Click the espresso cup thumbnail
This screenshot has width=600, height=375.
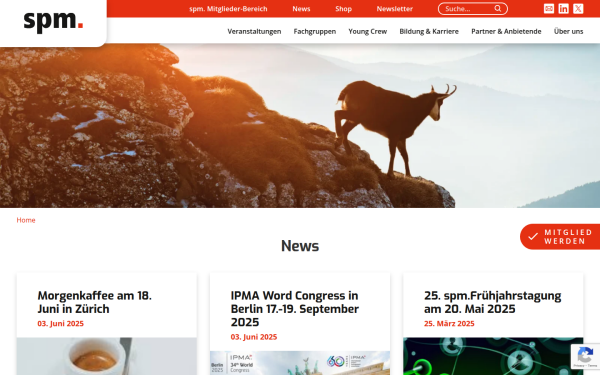coord(107,356)
